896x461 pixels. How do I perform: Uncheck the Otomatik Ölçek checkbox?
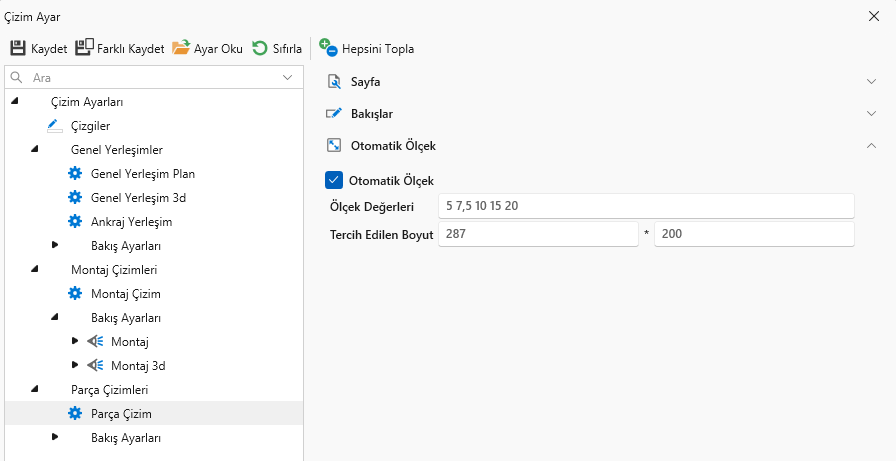pos(335,180)
